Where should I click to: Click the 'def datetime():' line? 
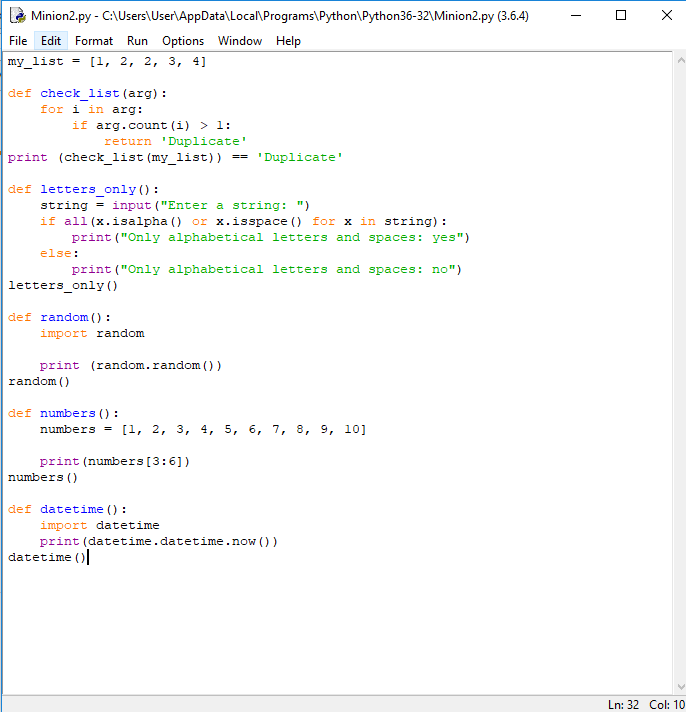tap(67, 509)
